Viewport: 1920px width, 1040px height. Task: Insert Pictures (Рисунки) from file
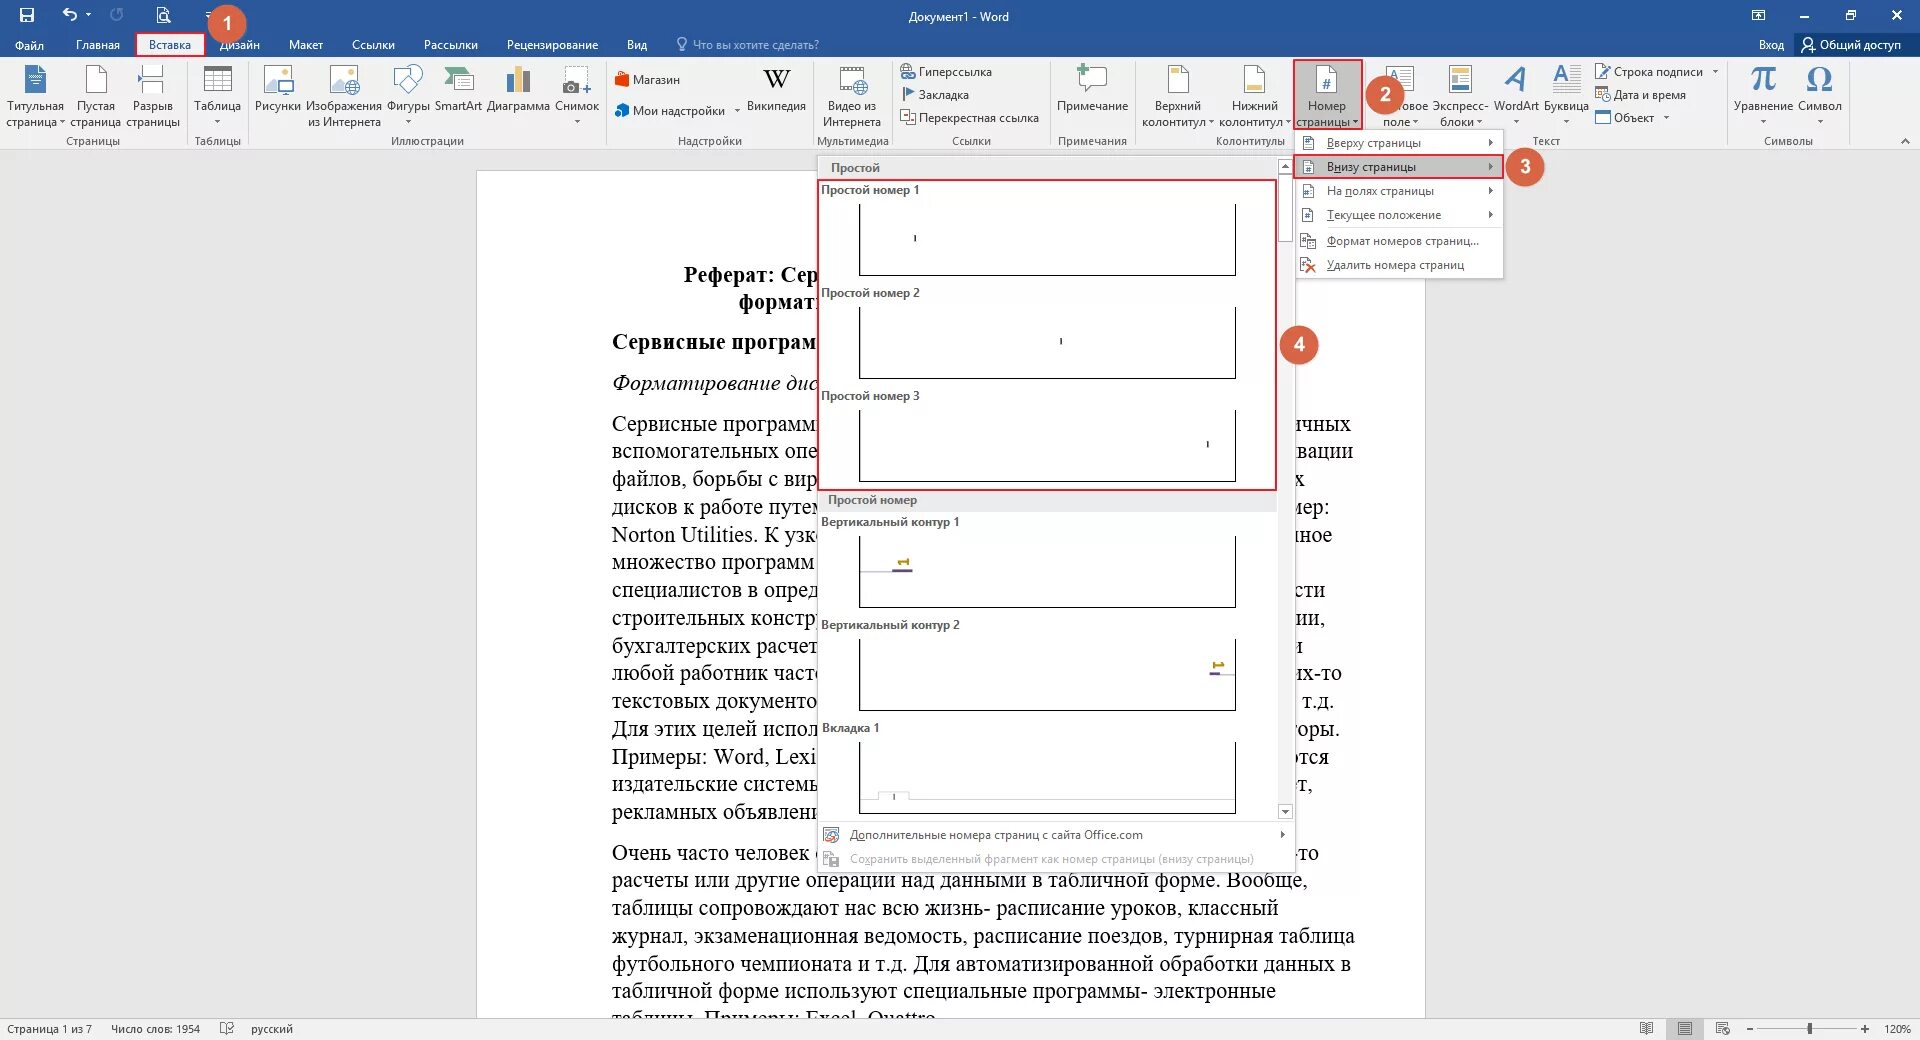pyautogui.click(x=277, y=89)
